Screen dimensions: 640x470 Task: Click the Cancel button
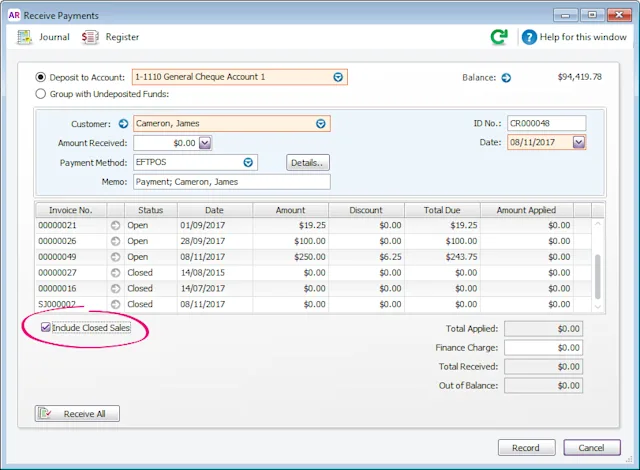592,448
